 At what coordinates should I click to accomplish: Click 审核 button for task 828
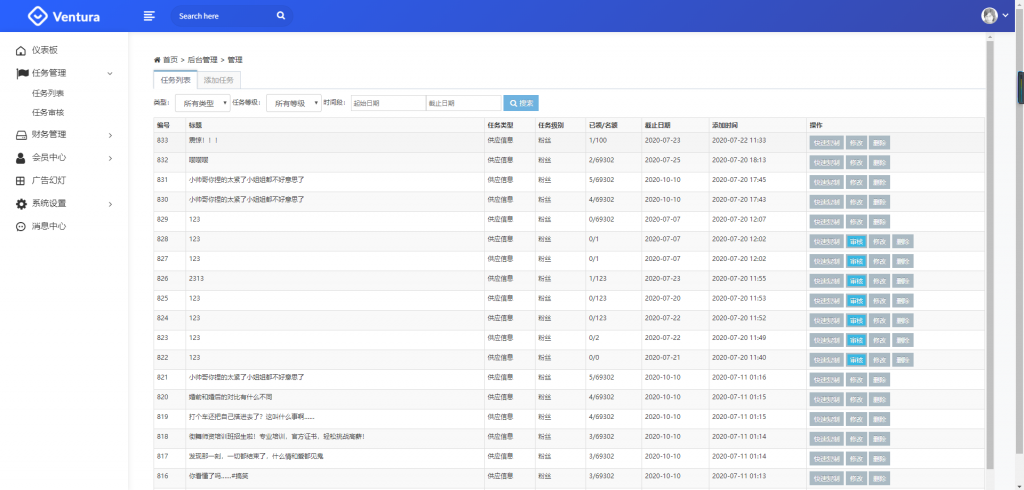856,241
